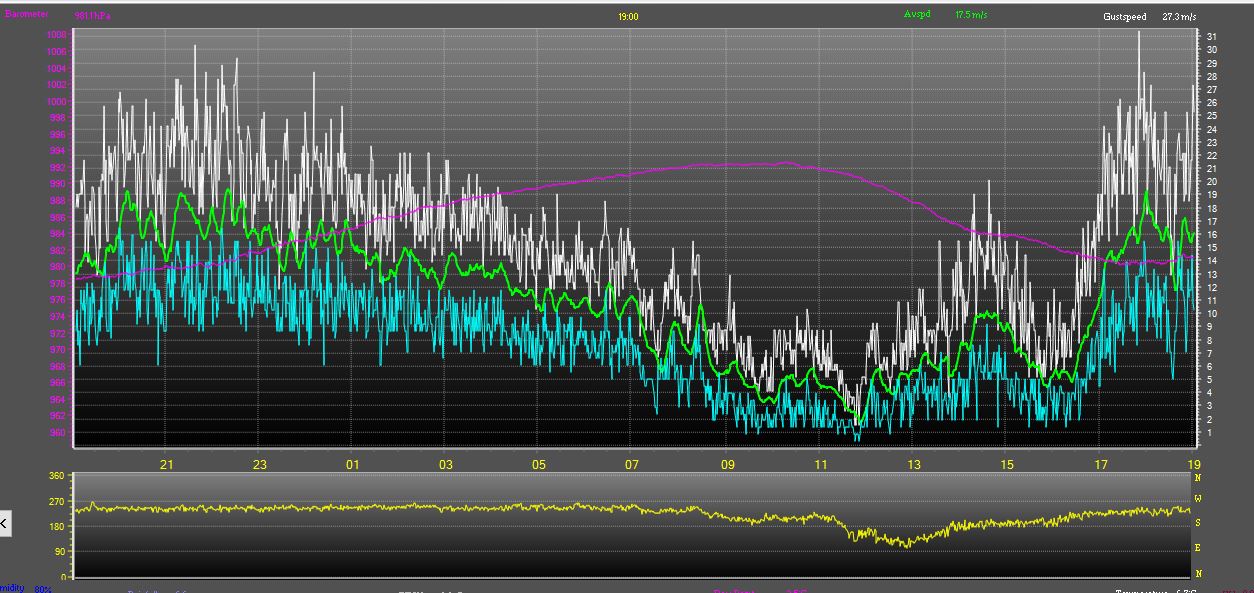The height and width of the screenshot is (593, 1254).
Task: Click the 19:00 time readout
Action: click(x=628, y=16)
